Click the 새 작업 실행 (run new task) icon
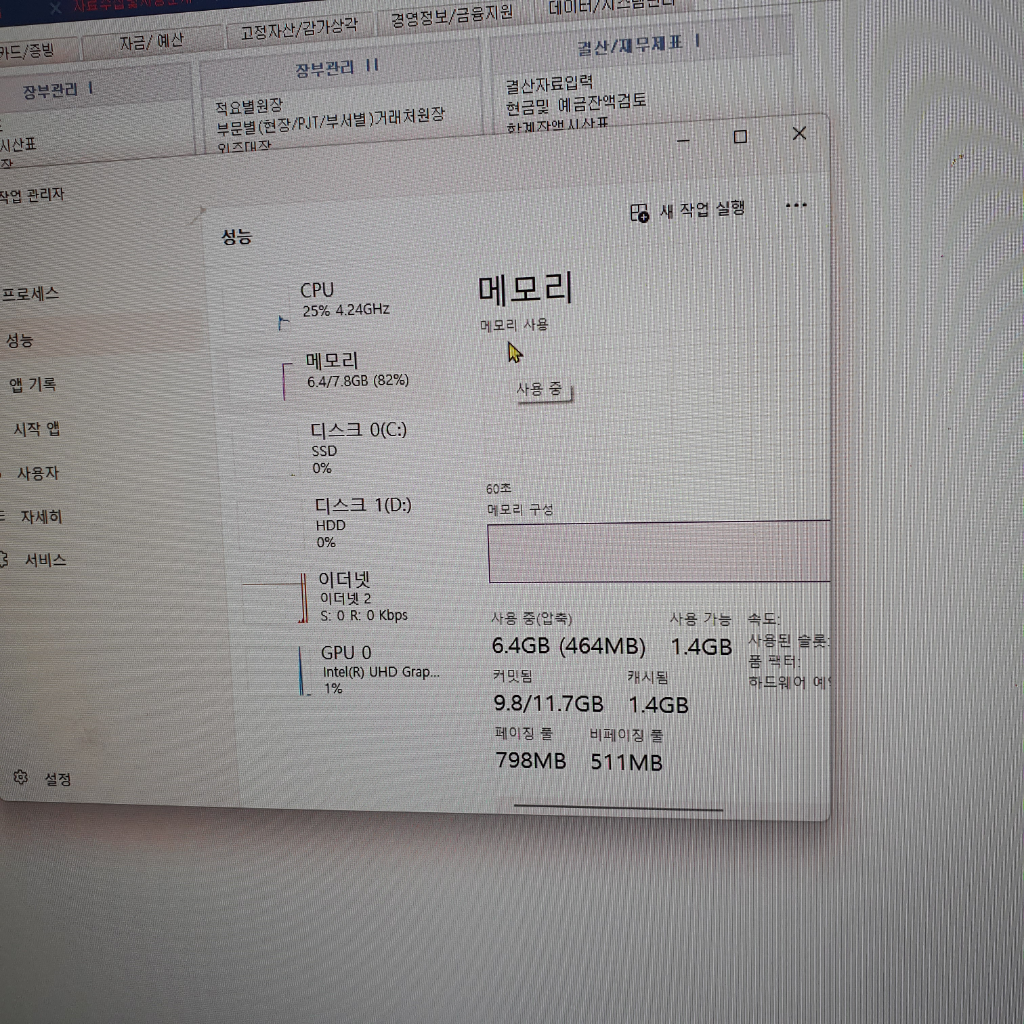 640,212
